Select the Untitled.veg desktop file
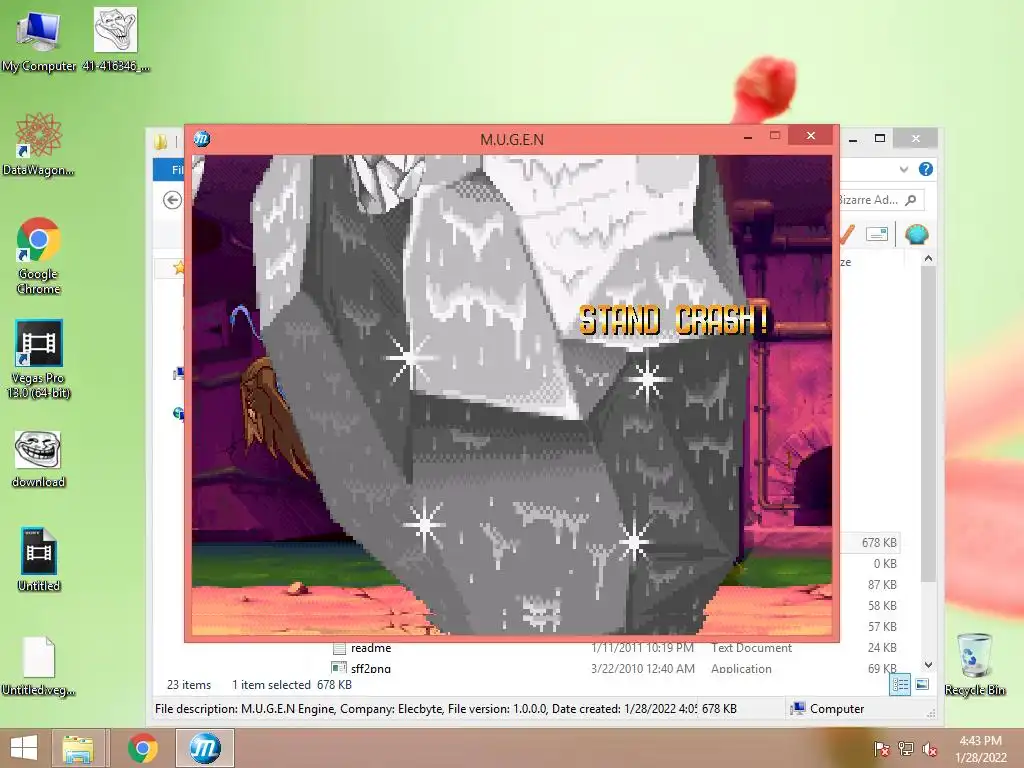 (39, 666)
